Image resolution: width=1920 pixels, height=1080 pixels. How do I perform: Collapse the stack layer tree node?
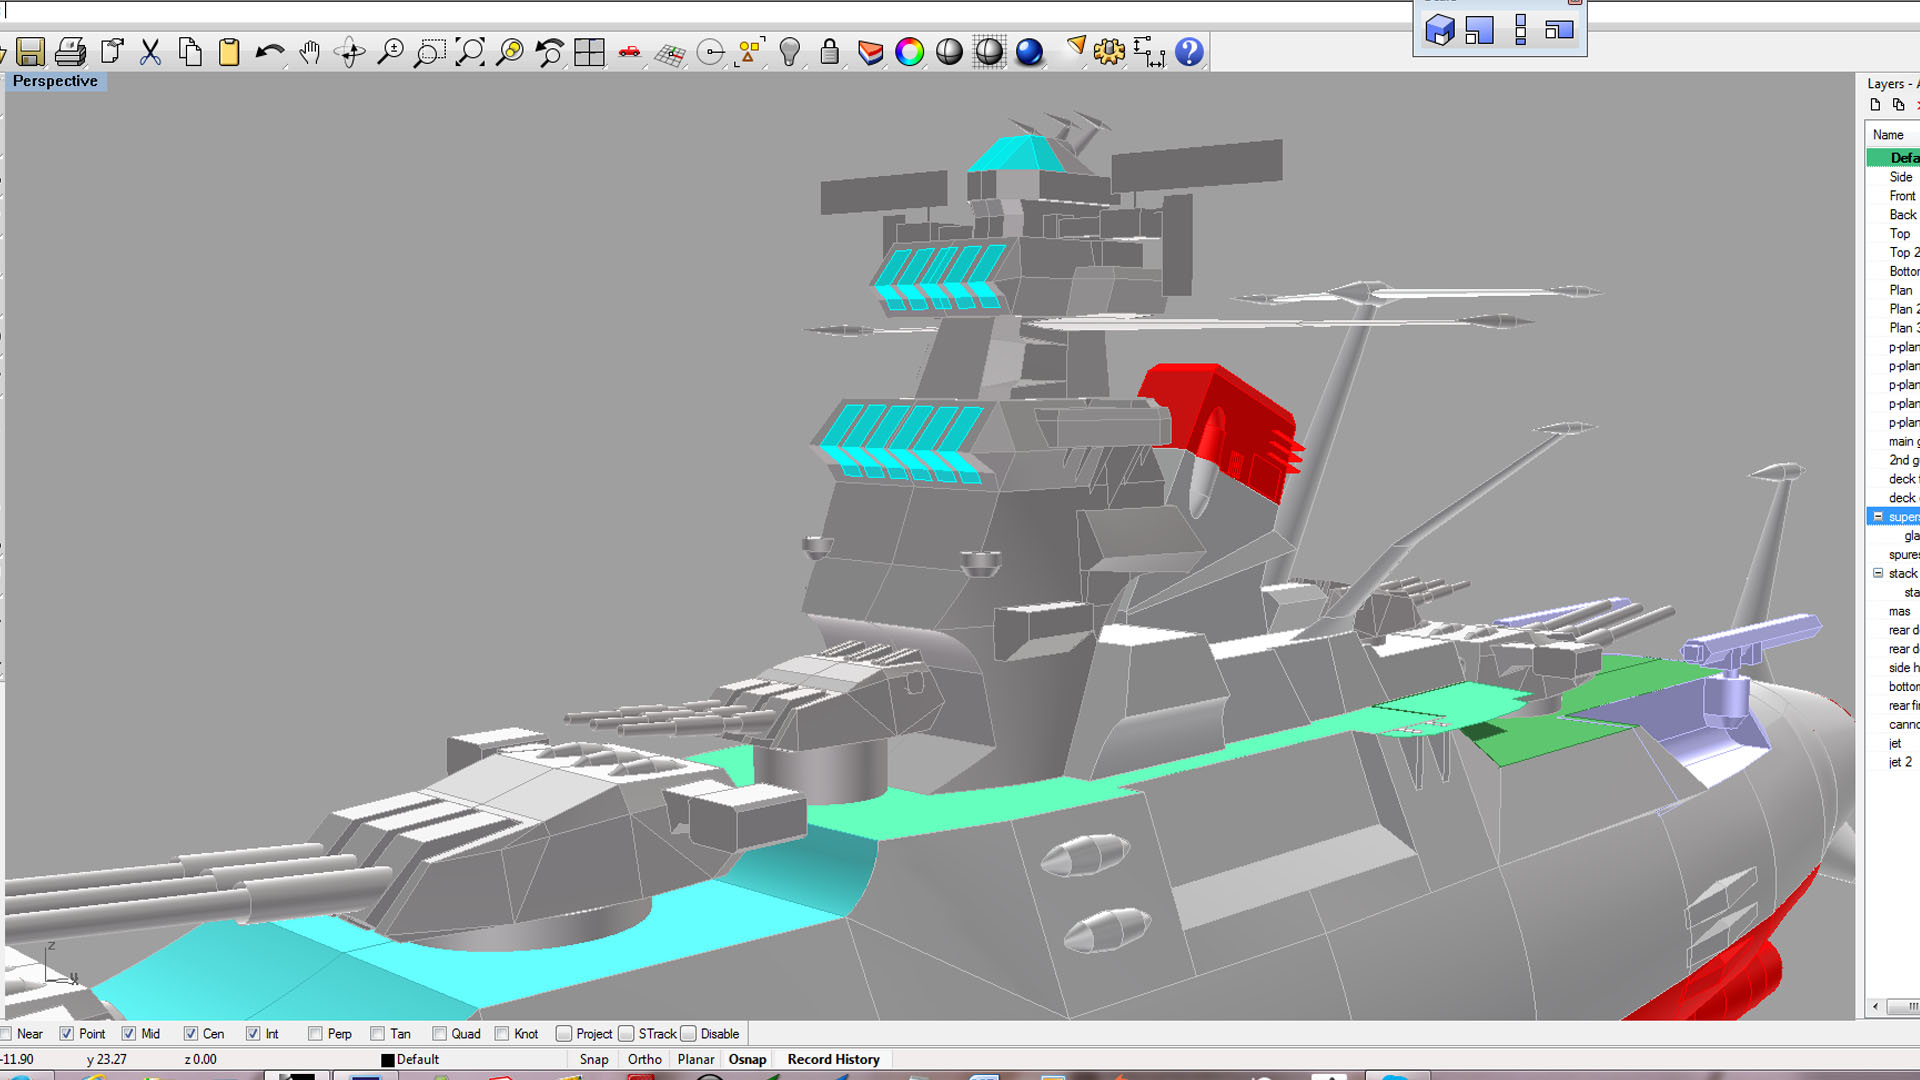[1878, 574]
